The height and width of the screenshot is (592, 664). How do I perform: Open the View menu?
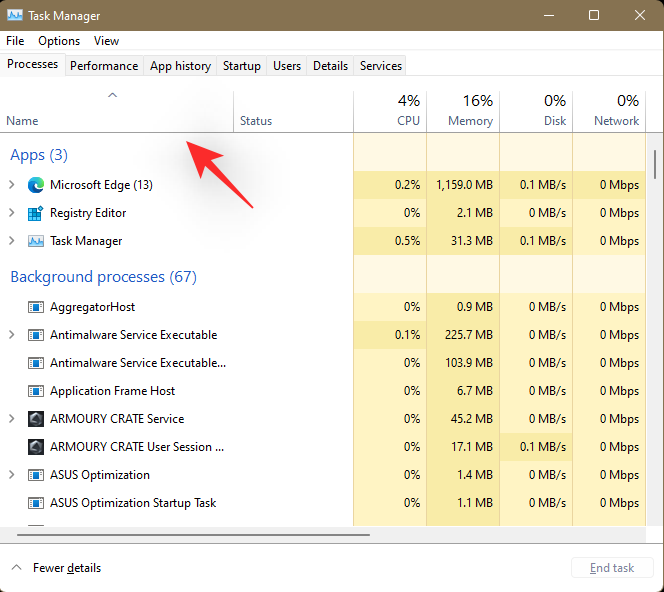pos(106,41)
